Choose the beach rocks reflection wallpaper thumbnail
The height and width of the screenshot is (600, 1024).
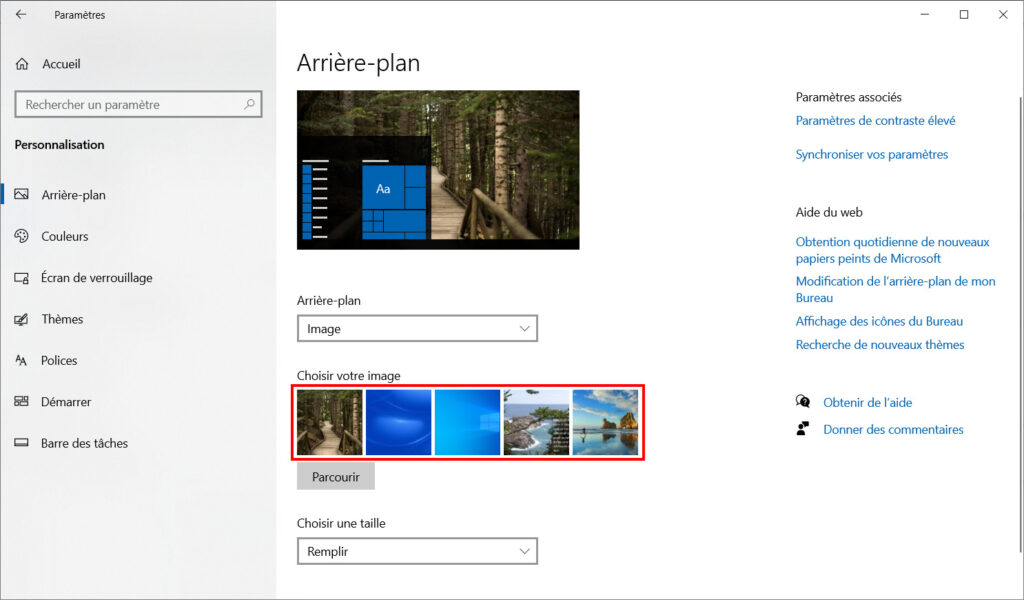[x=605, y=422]
